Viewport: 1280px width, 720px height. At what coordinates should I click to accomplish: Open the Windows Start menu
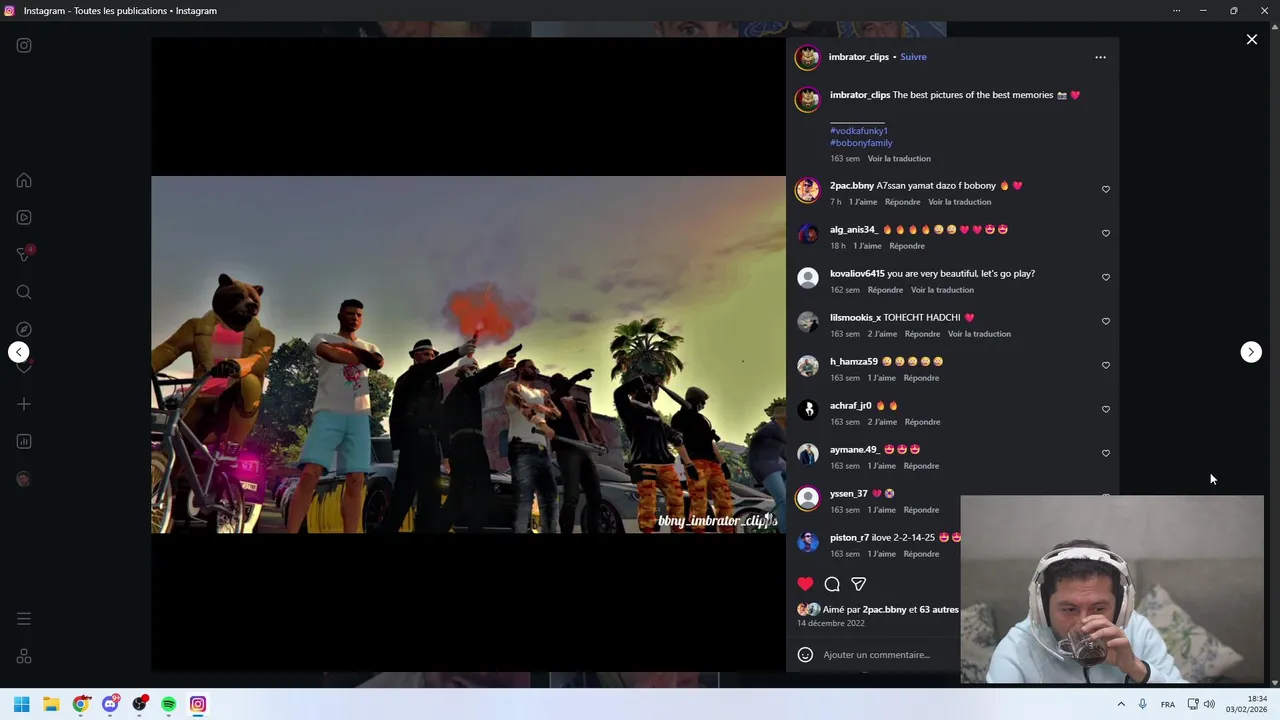[22, 704]
